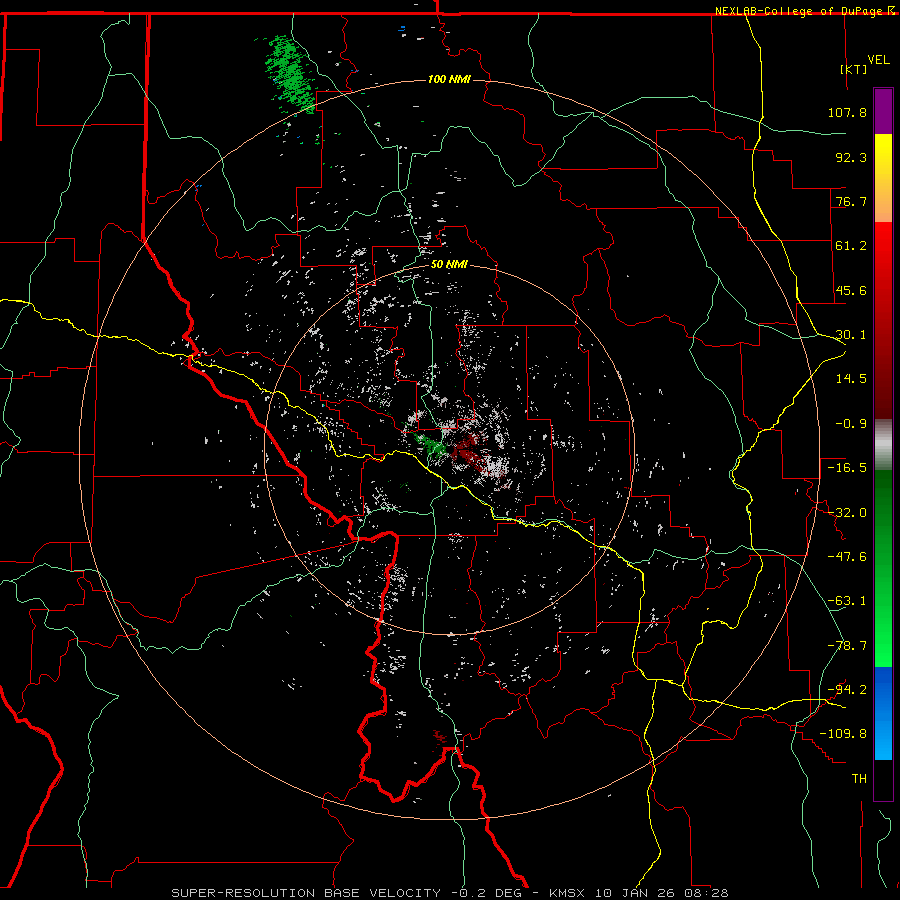900x900 pixels.
Task: Select the 30.1 velocity scale value
Action: click(x=851, y=335)
